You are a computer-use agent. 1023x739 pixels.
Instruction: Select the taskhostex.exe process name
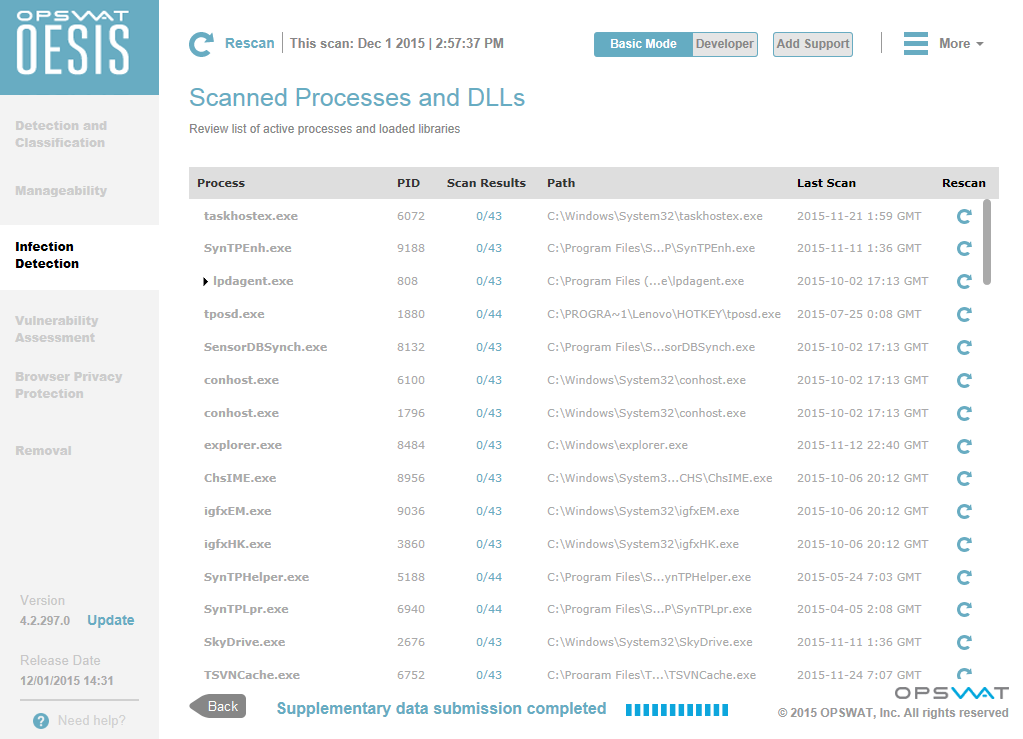coord(251,216)
